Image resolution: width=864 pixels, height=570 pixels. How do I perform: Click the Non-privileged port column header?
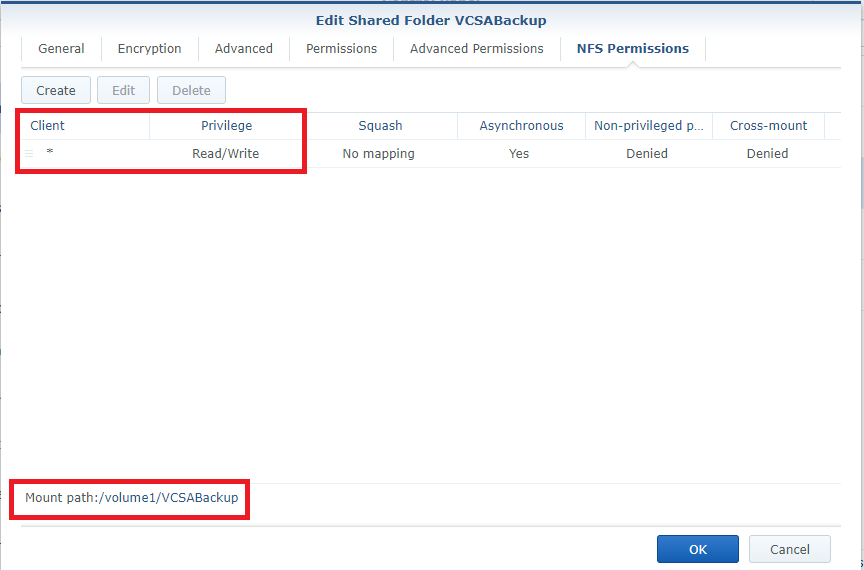[648, 126]
